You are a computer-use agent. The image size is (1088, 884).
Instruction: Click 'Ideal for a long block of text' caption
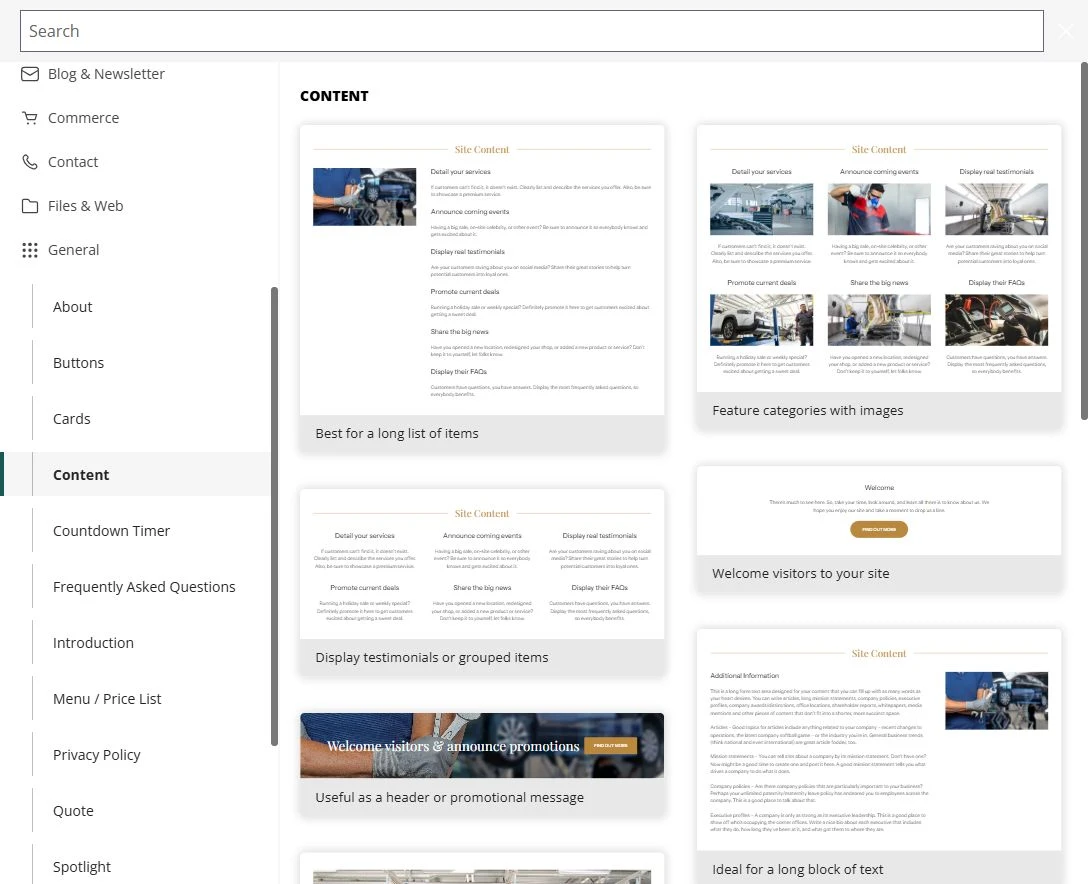point(797,869)
